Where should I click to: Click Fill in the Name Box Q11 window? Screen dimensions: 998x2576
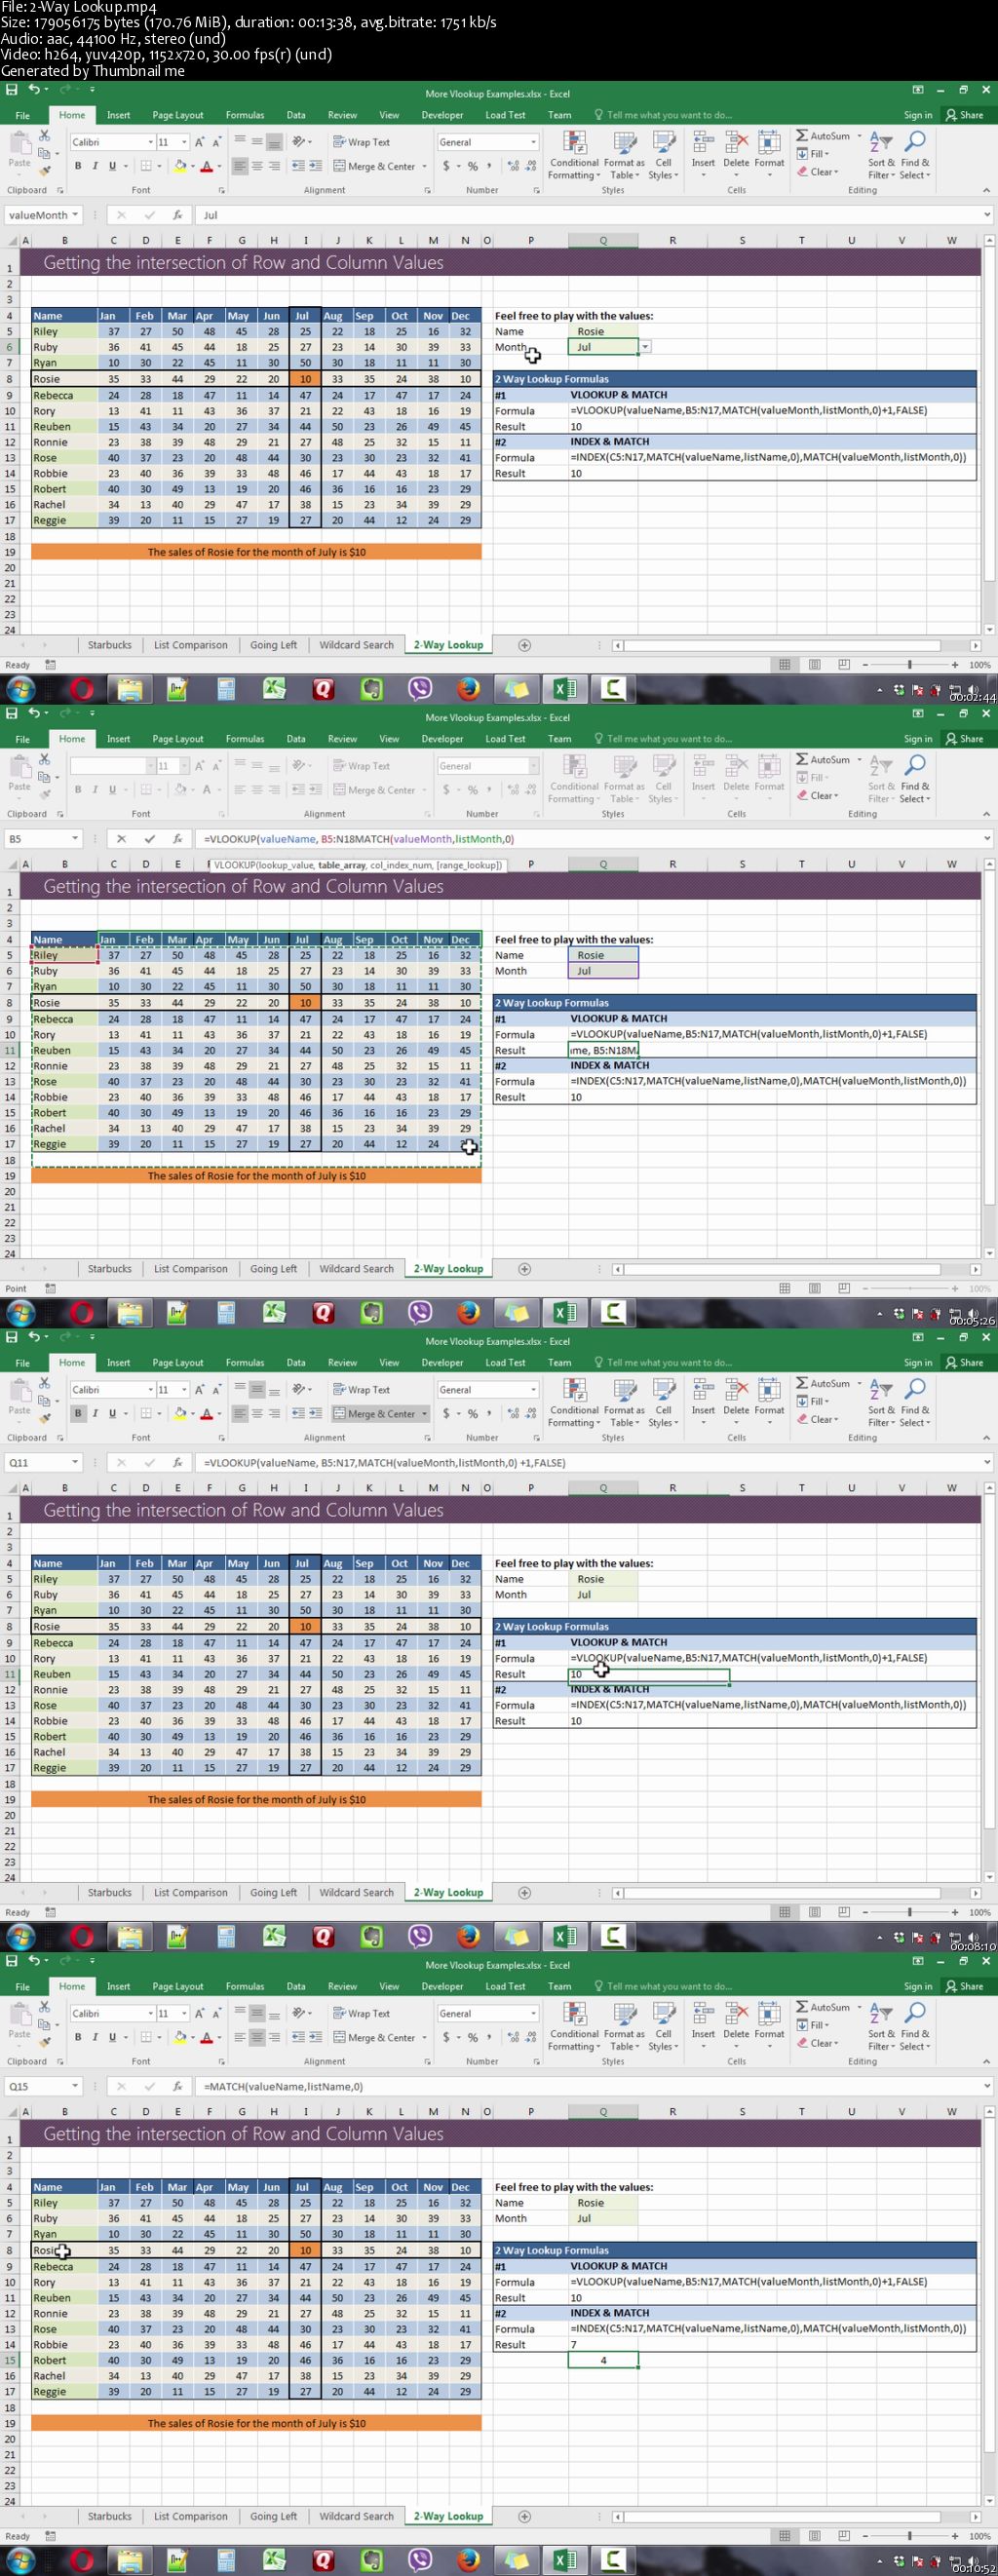(813, 1401)
